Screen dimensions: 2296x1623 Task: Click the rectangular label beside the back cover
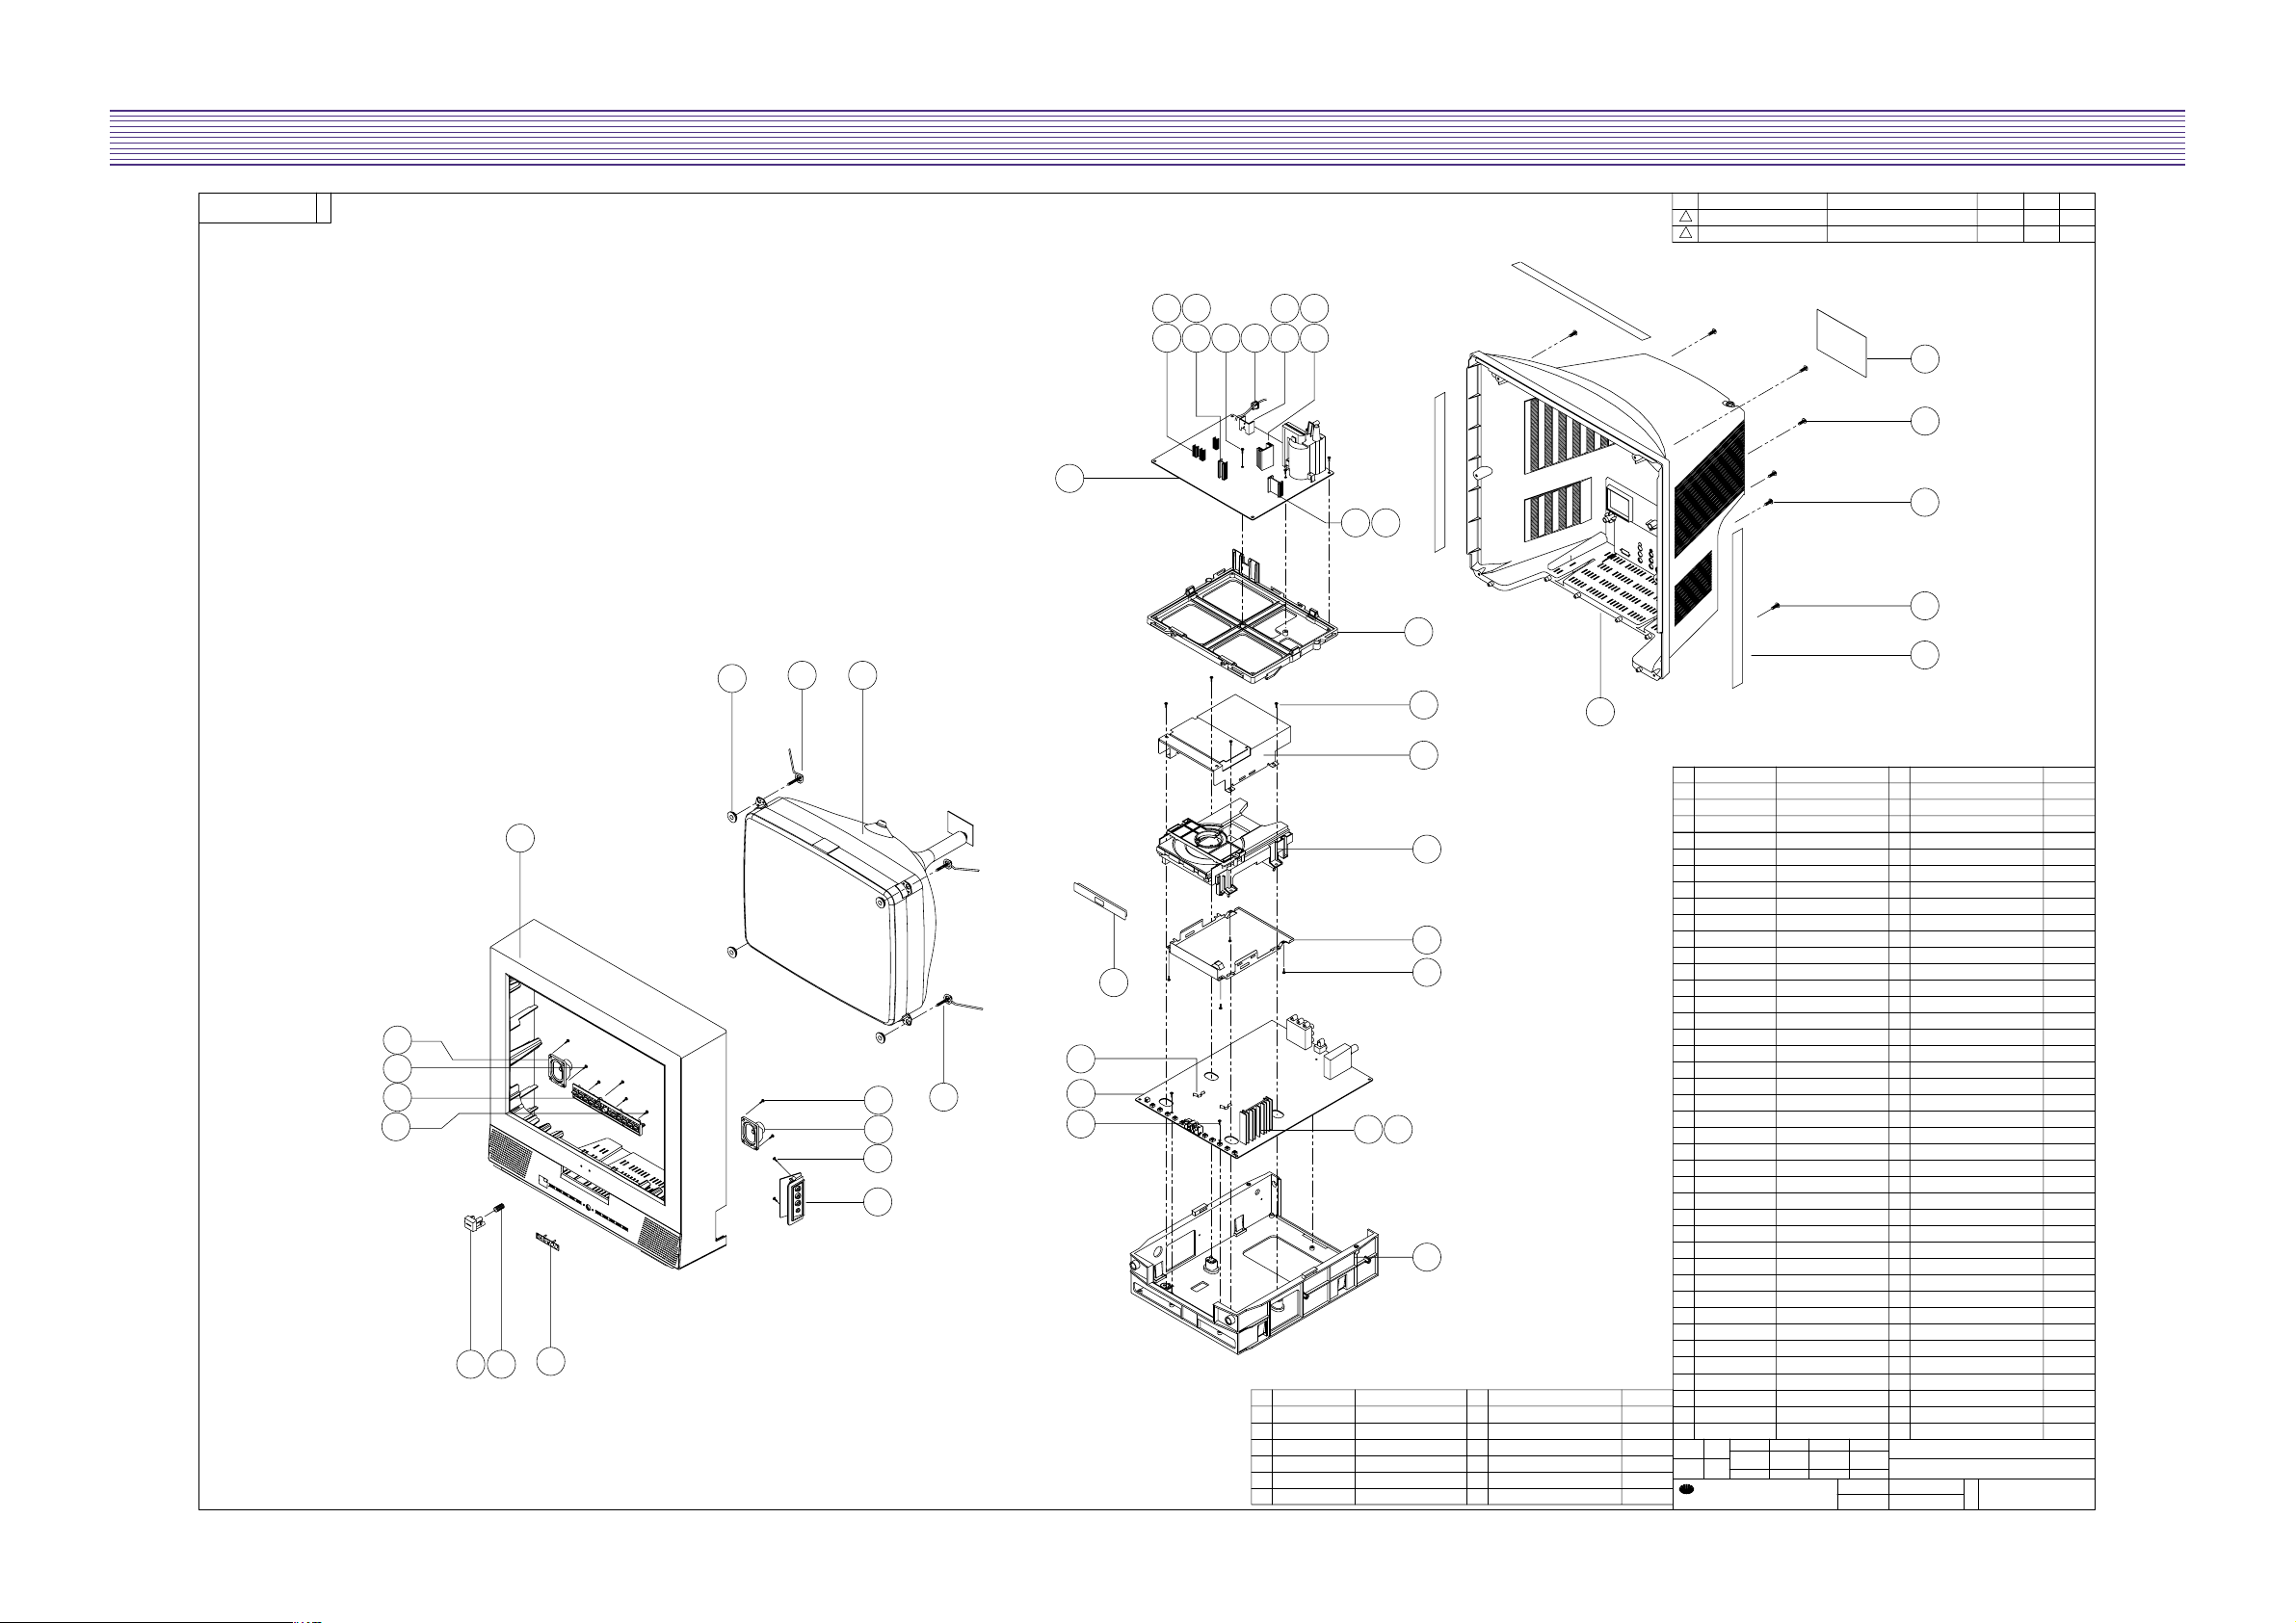(1841, 343)
